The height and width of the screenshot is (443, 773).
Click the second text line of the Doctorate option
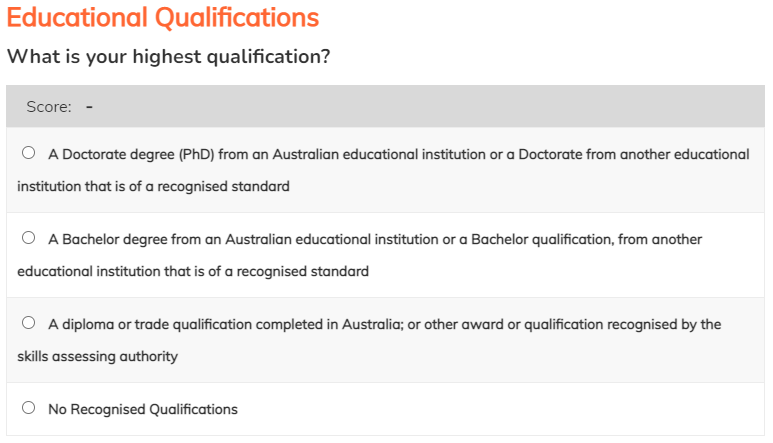tap(153, 187)
